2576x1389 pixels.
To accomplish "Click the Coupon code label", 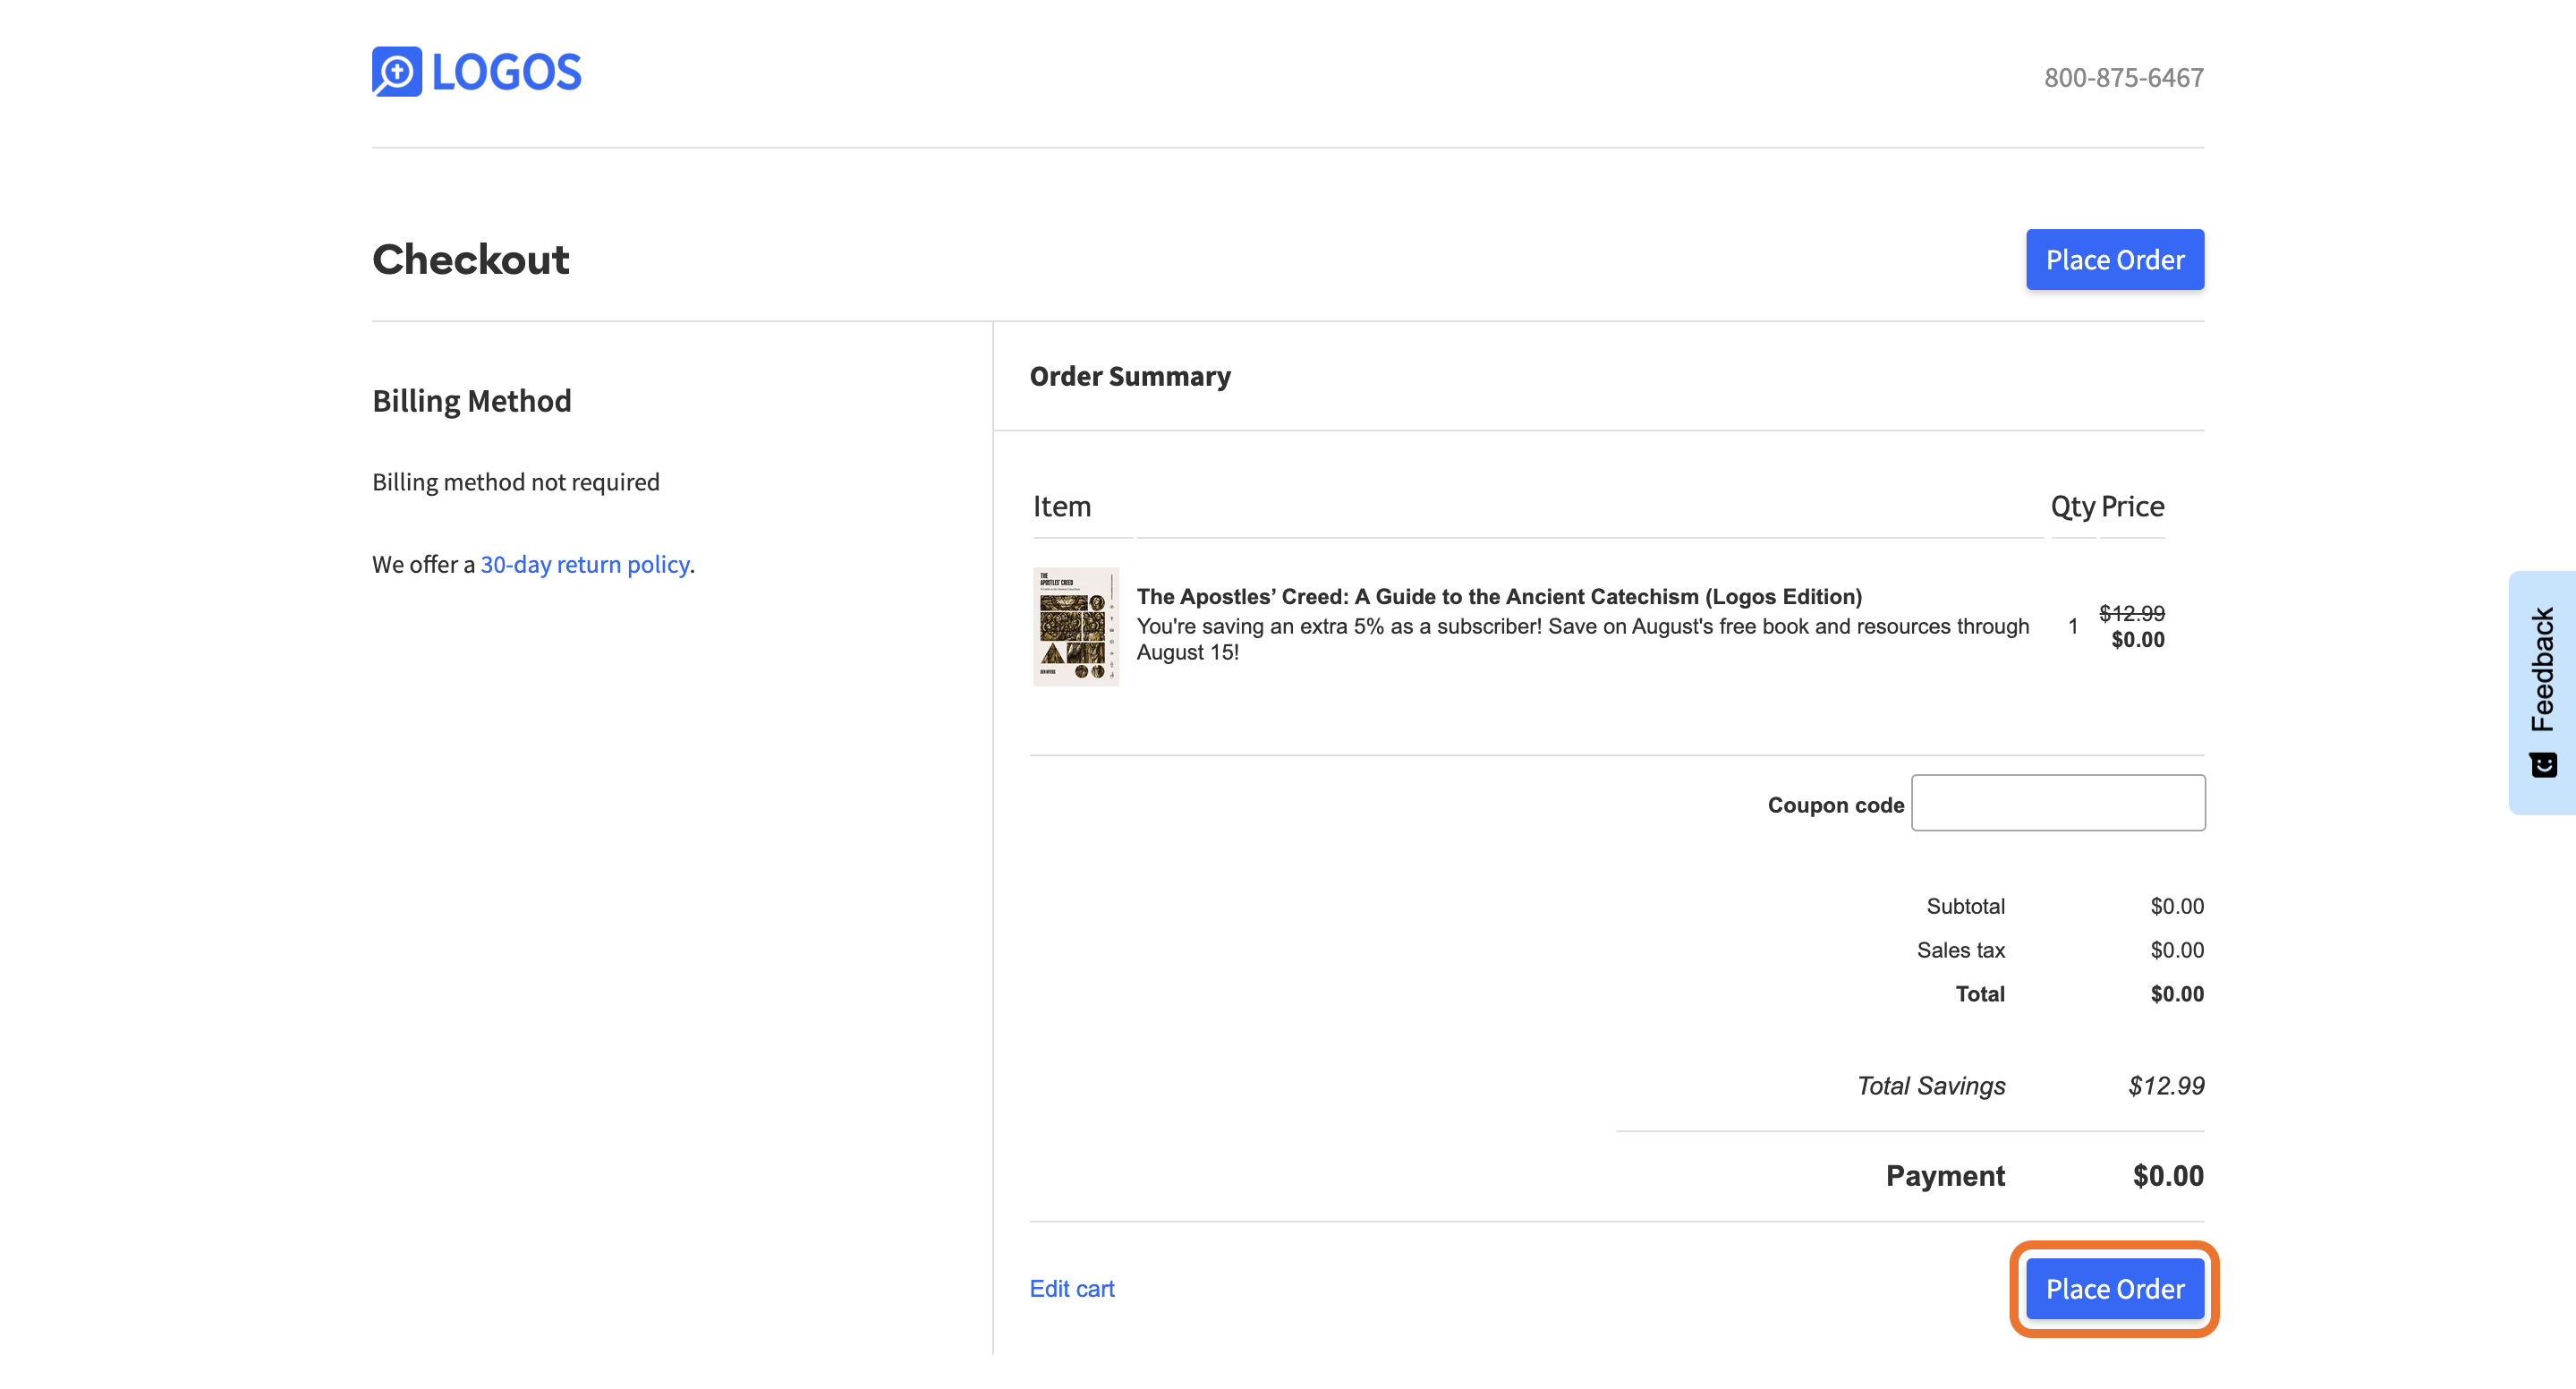I will click(1836, 806).
